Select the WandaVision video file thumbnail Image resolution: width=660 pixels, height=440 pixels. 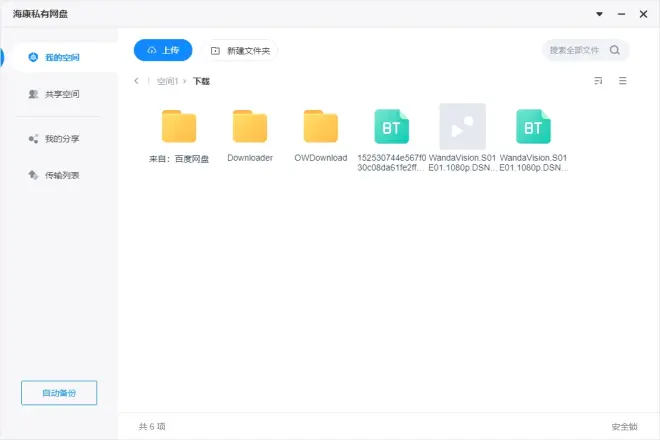tap(462, 127)
